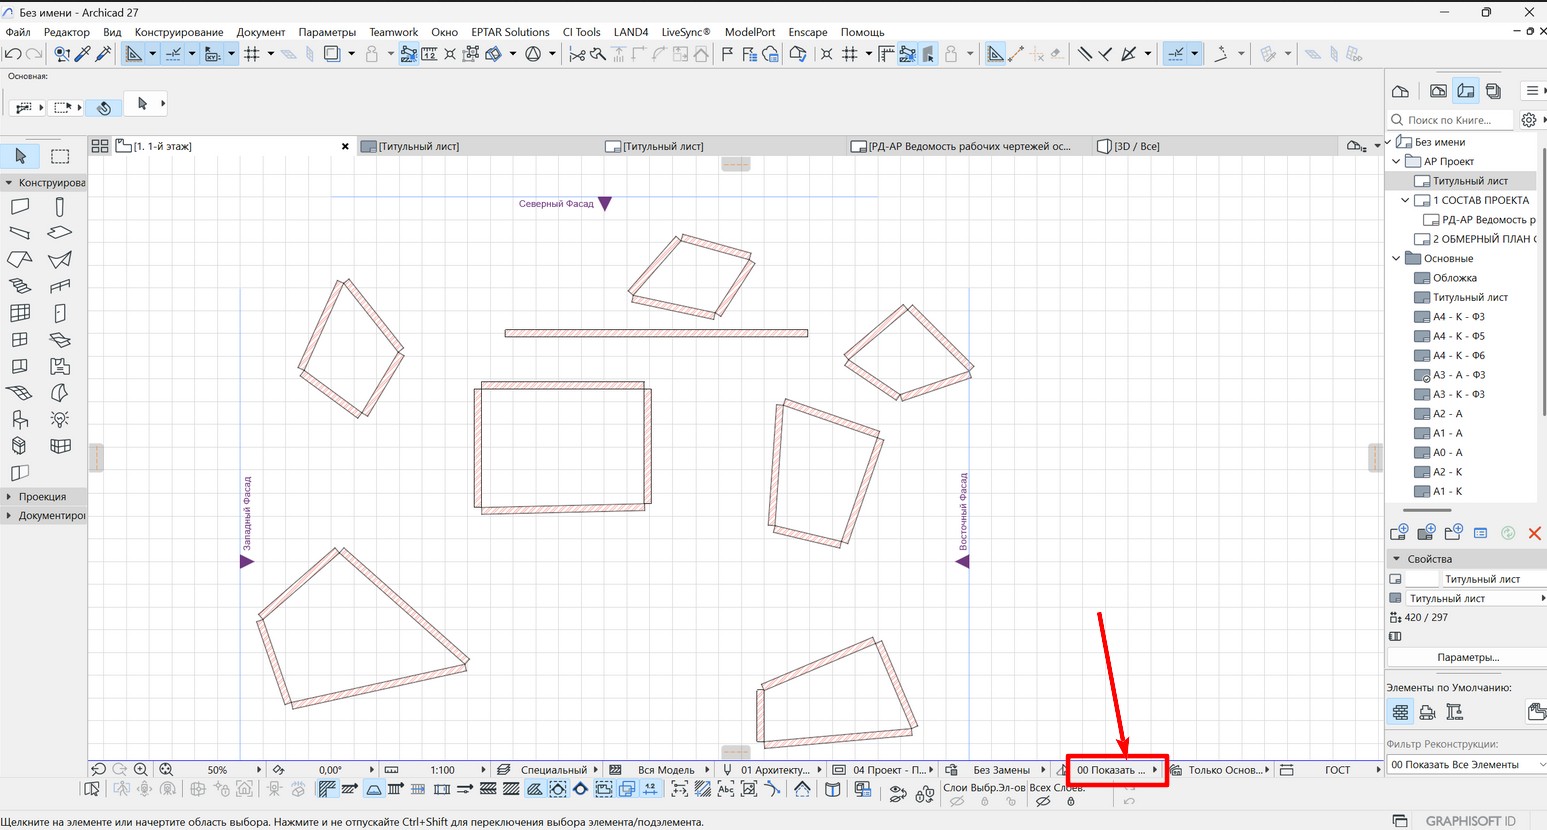Viewport: 1547px width, 830px height.
Task: Click the 00 Показать renovation filter button
Action: click(x=1117, y=770)
